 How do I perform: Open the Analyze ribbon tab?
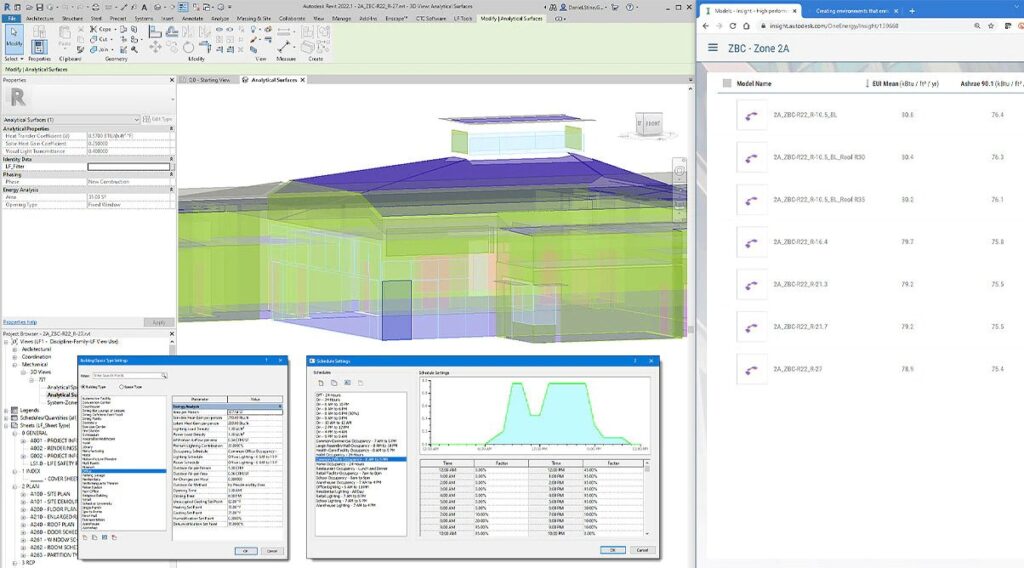220,18
